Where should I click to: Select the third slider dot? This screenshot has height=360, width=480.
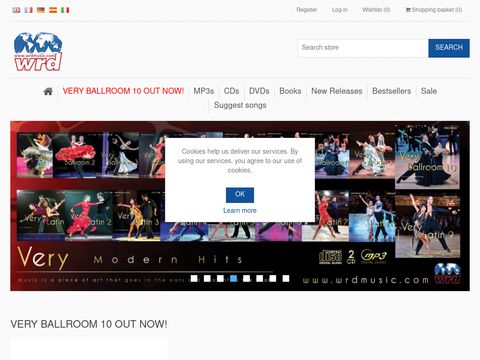click(x=220, y=278)
